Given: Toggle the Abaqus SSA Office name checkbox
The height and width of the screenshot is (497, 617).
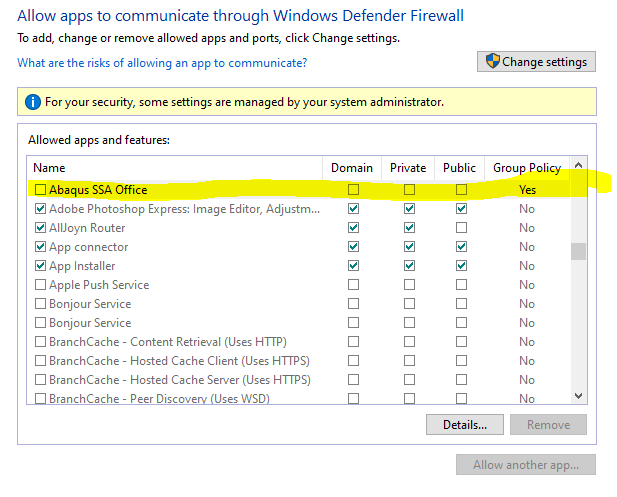Looking at the screenshot, I should pyautogui.click(x=40, y=190).
